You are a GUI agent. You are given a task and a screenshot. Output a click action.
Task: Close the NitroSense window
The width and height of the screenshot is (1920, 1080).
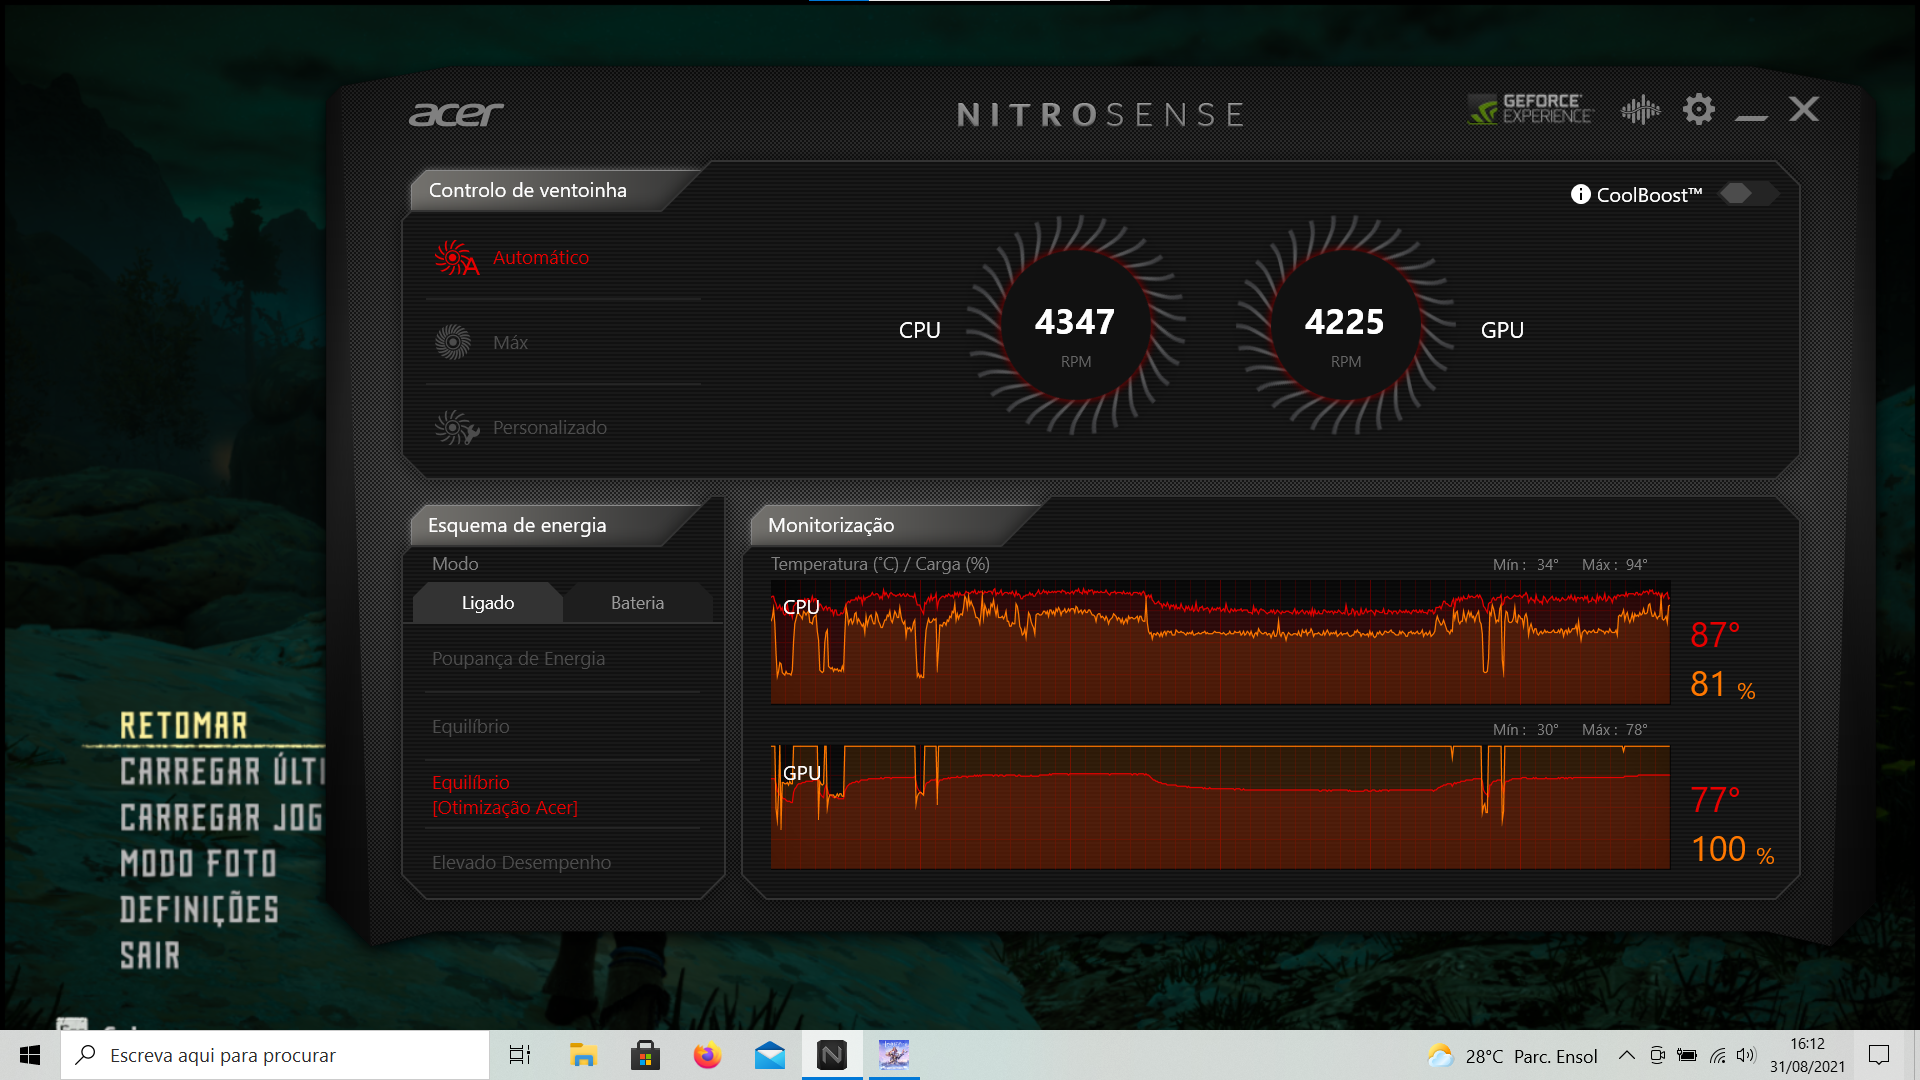pyautogui.click(x=1804, y=109)
